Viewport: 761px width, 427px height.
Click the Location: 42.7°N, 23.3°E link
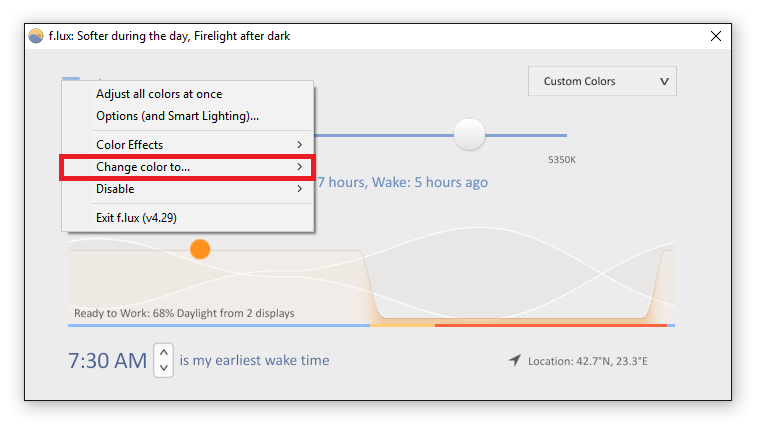588,361
